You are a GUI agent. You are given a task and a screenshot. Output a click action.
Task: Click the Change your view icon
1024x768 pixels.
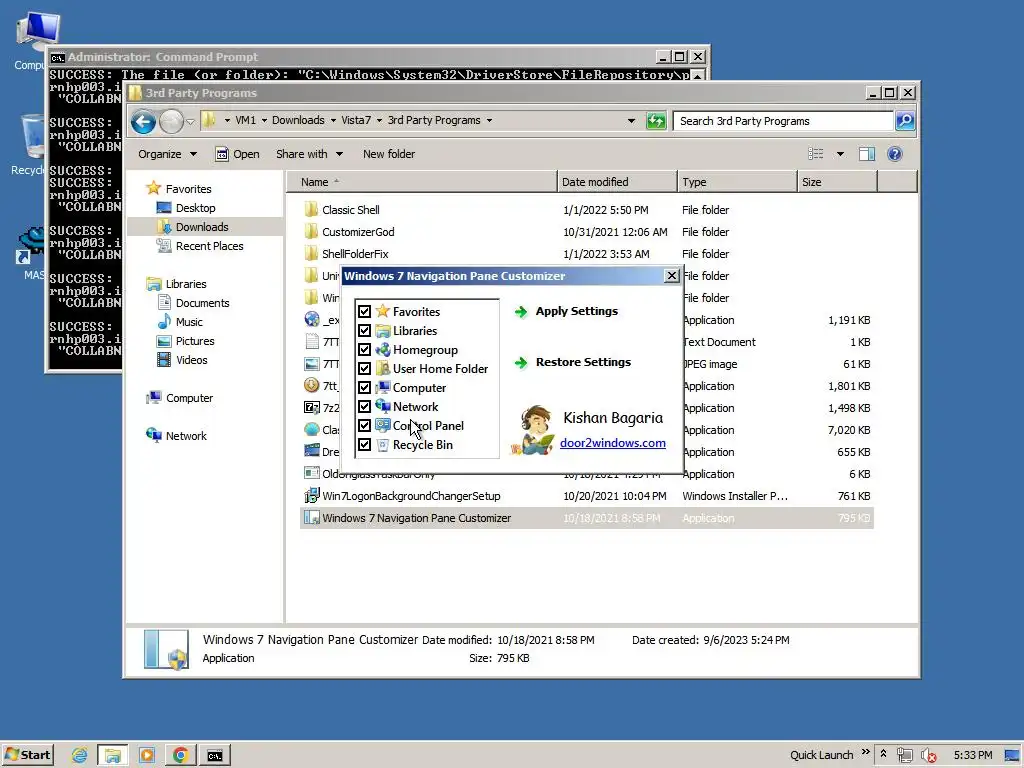816,154
